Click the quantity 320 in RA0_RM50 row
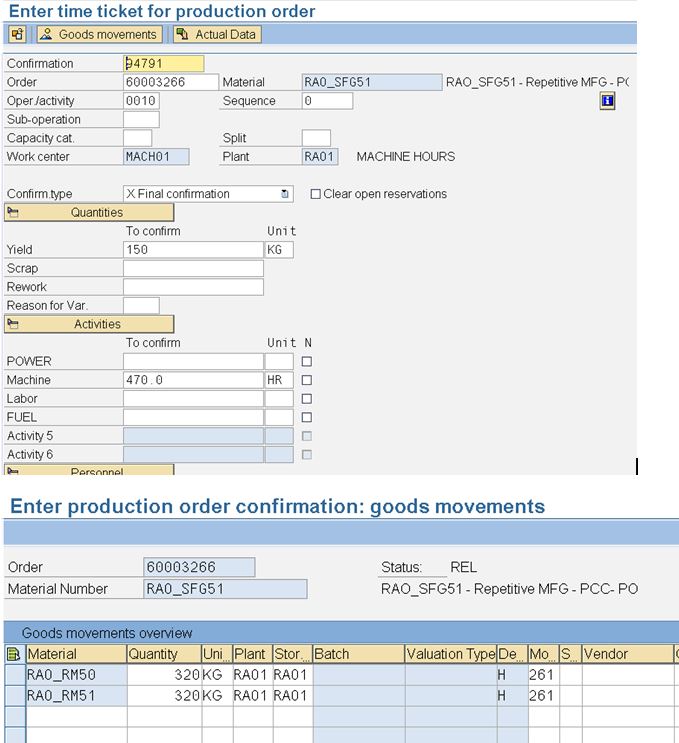The image size is (679, 743). [164, 675]
